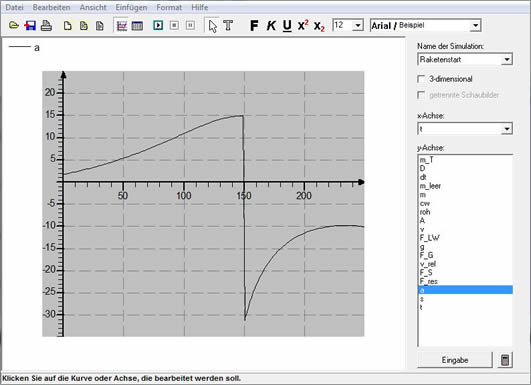Image resolution: width=531 pixels, height=385 pixels.
Task: Select A in the y-Achse list
Action: point(466,221)
